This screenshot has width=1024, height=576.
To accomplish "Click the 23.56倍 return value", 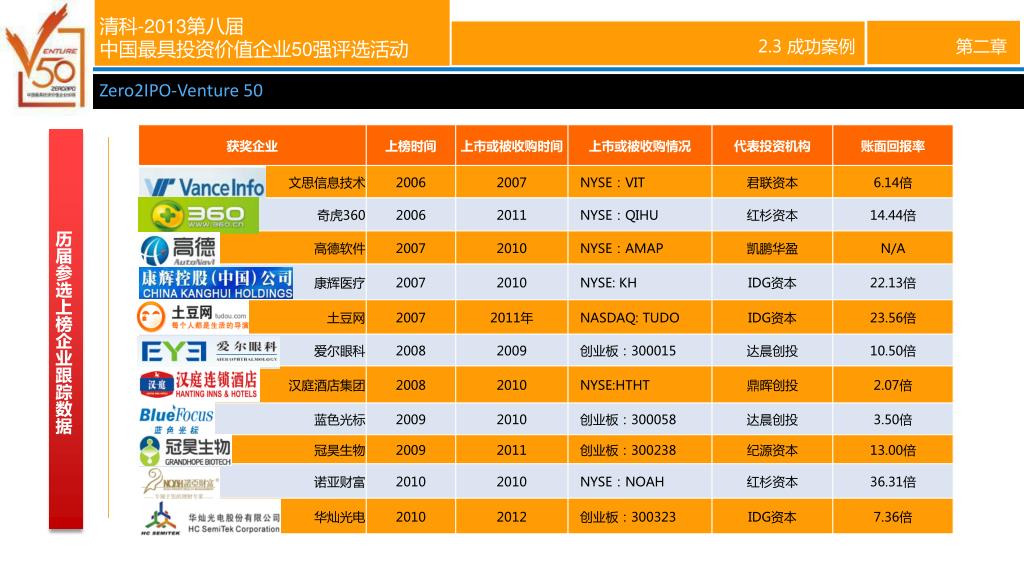I will [893, 318].
